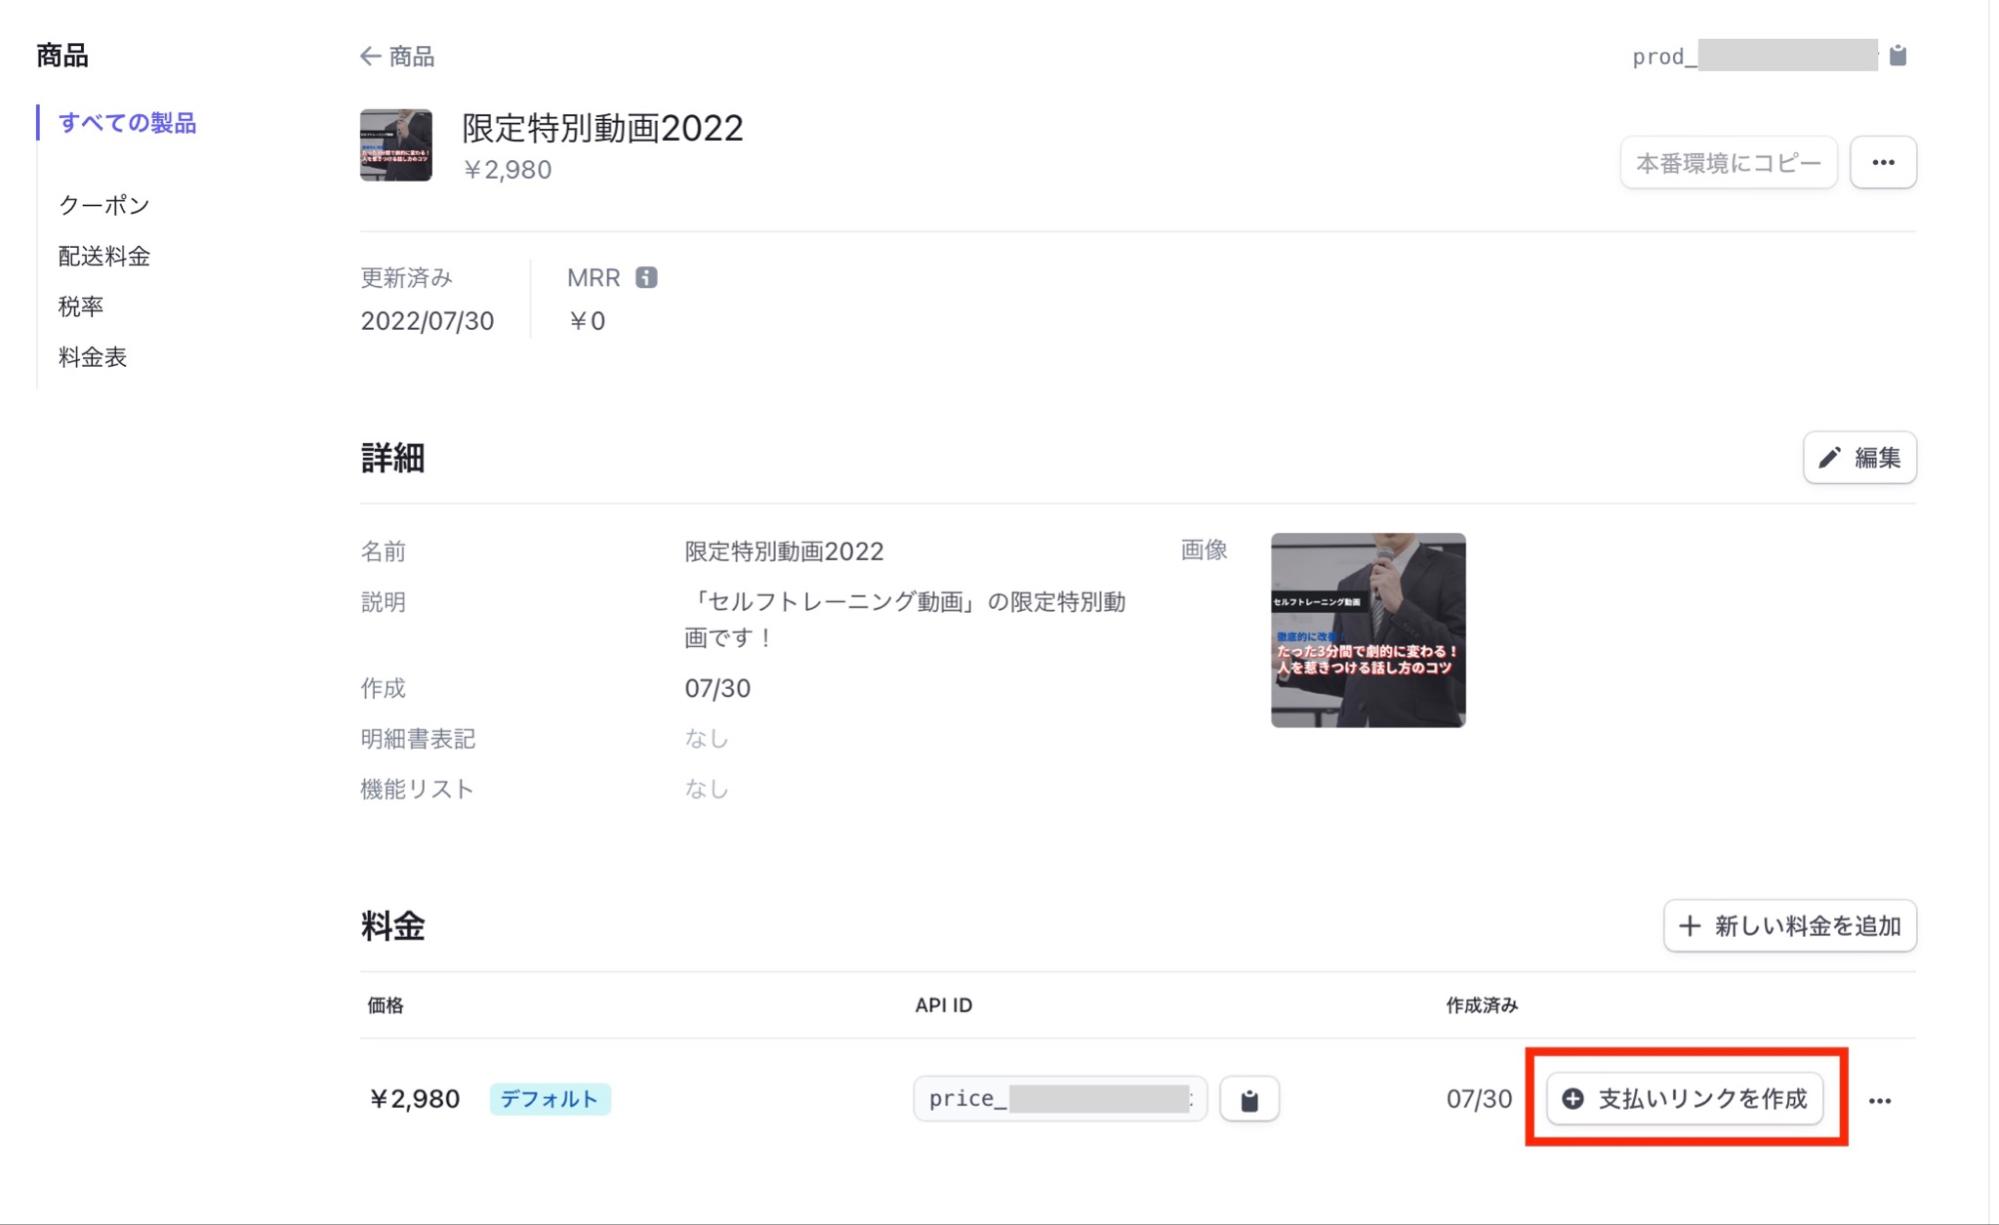
Task: Click the price_ API ID field
Action: tap(1058, 1099)
